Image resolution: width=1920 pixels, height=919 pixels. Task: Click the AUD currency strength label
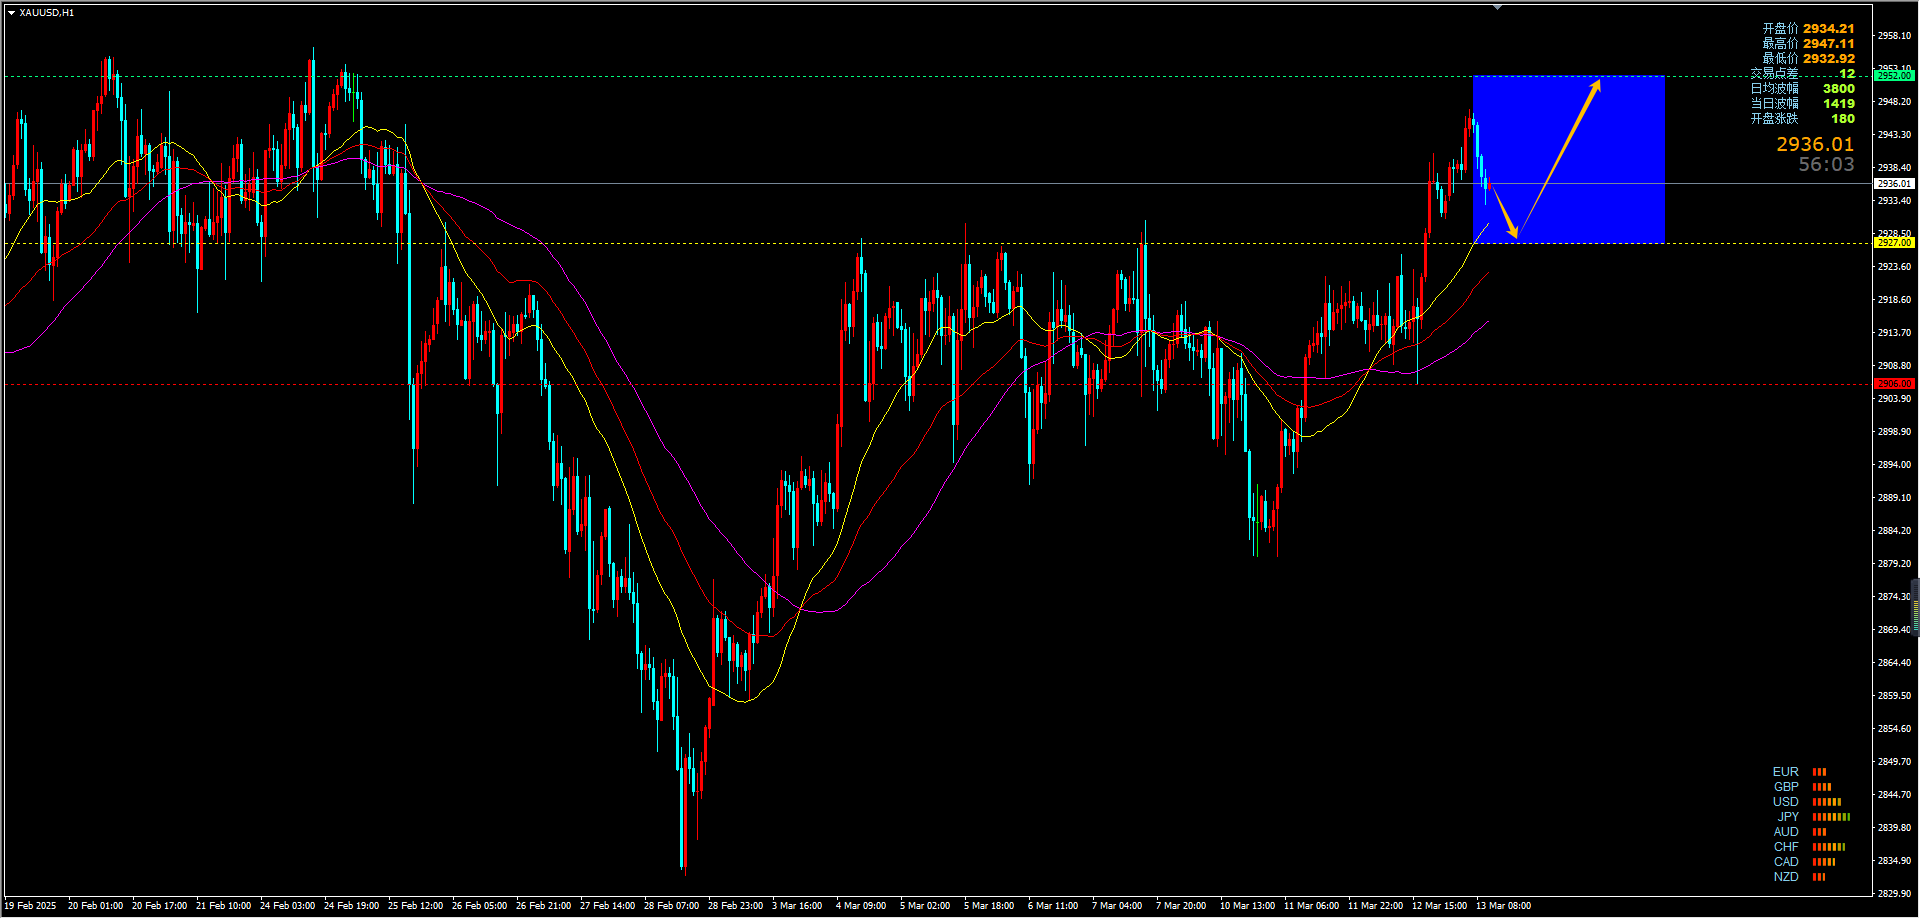[1786, 832]
